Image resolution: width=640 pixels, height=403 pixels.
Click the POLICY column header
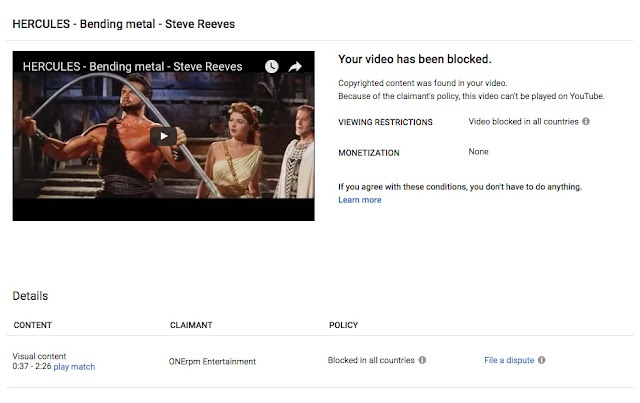click(x=344, y=325)
